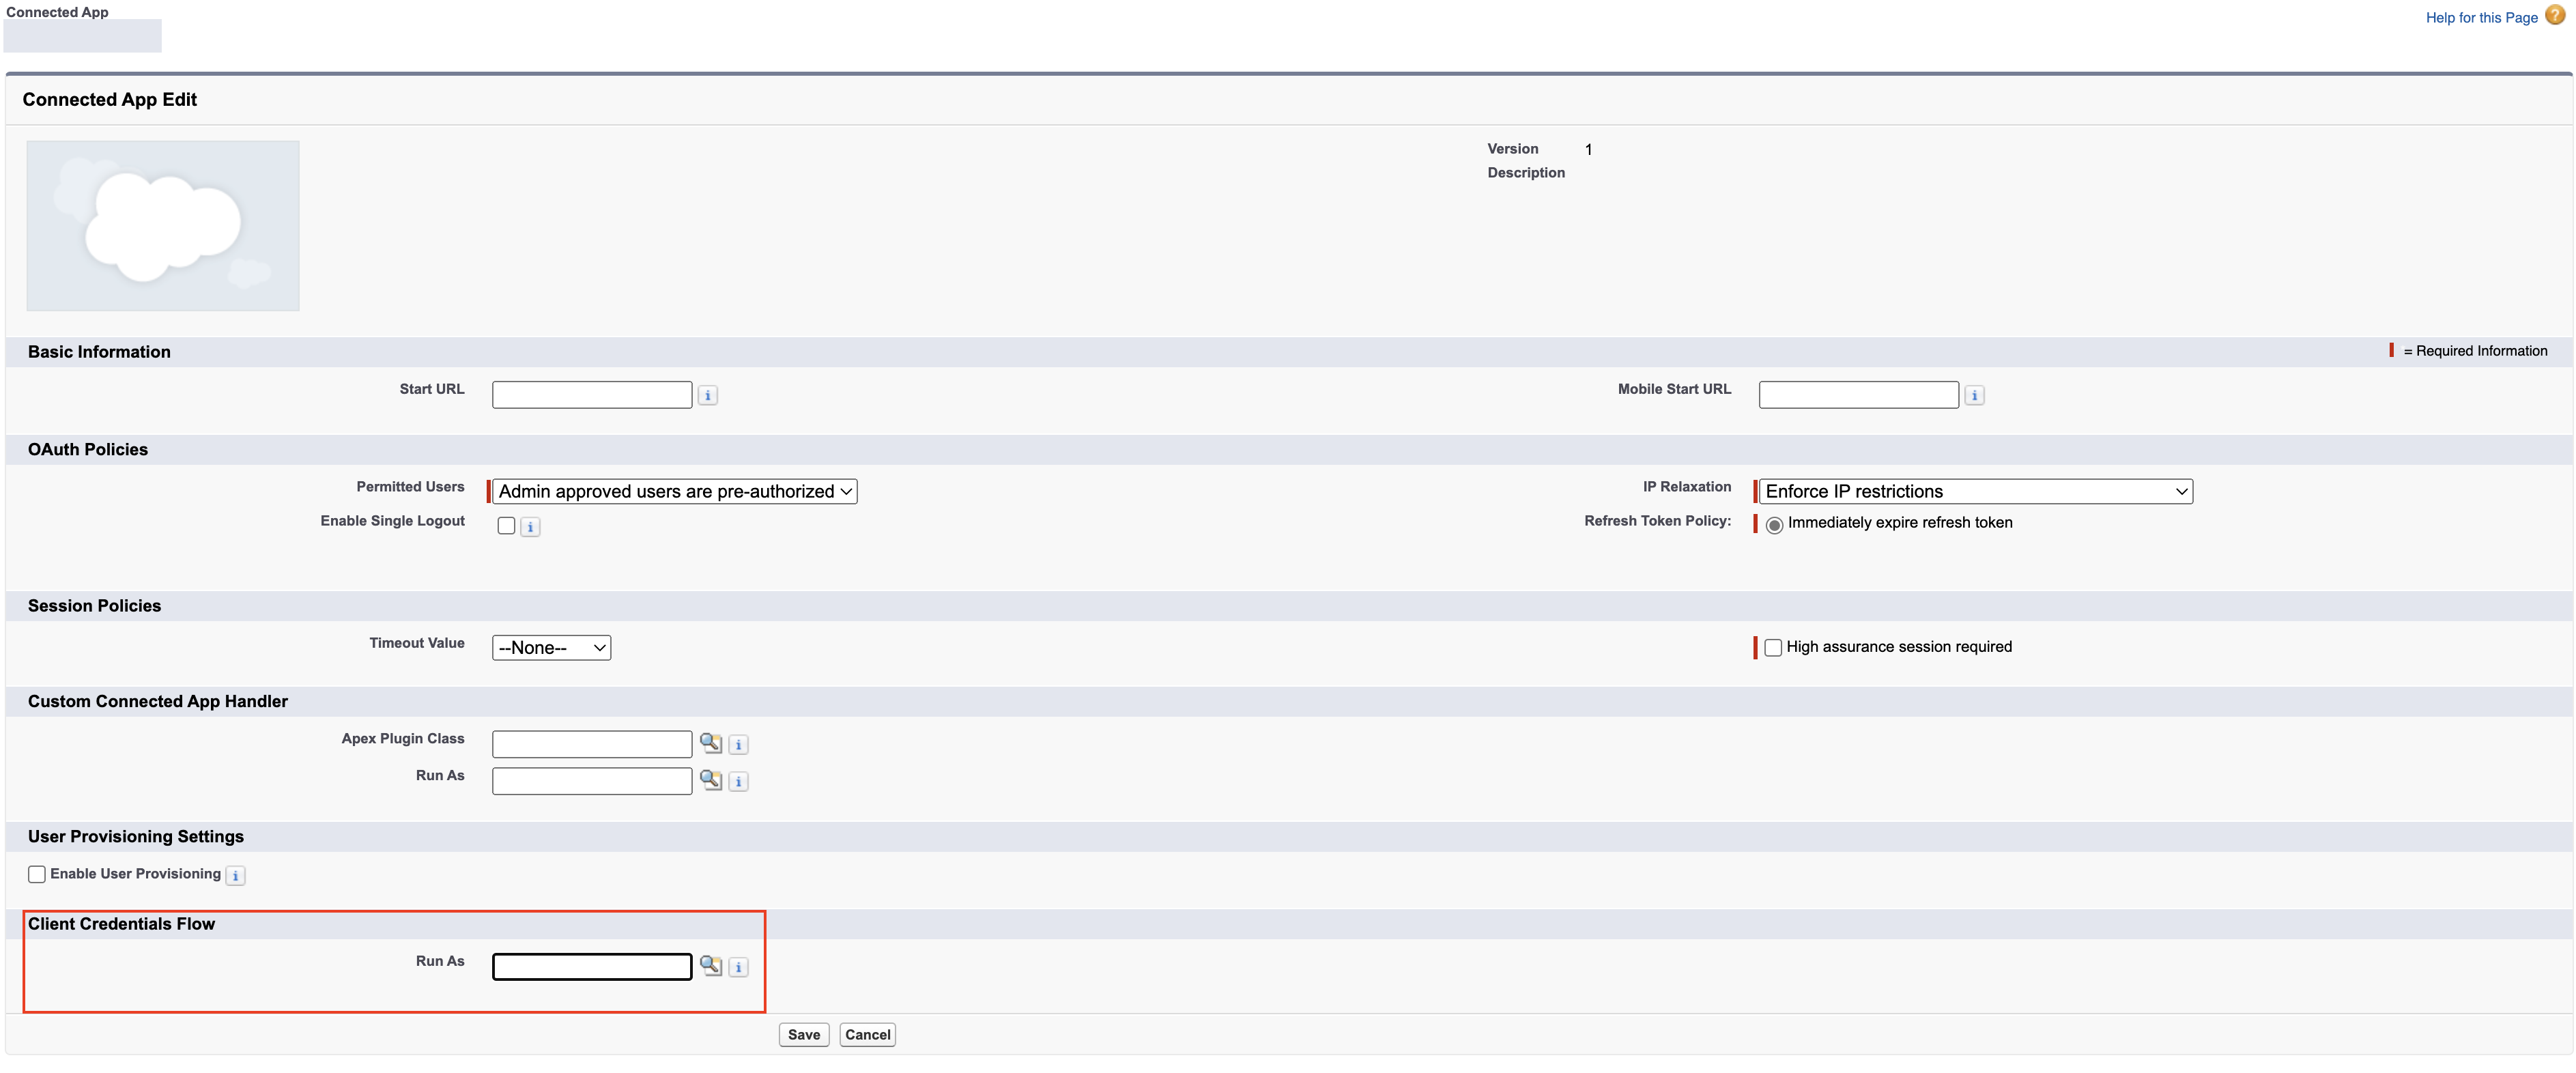Click the Client Credentials Run As info icon
Image resolution: width=2576 pixels, height=1073 pixels.
pyautogui.click(x=738, y=968)
